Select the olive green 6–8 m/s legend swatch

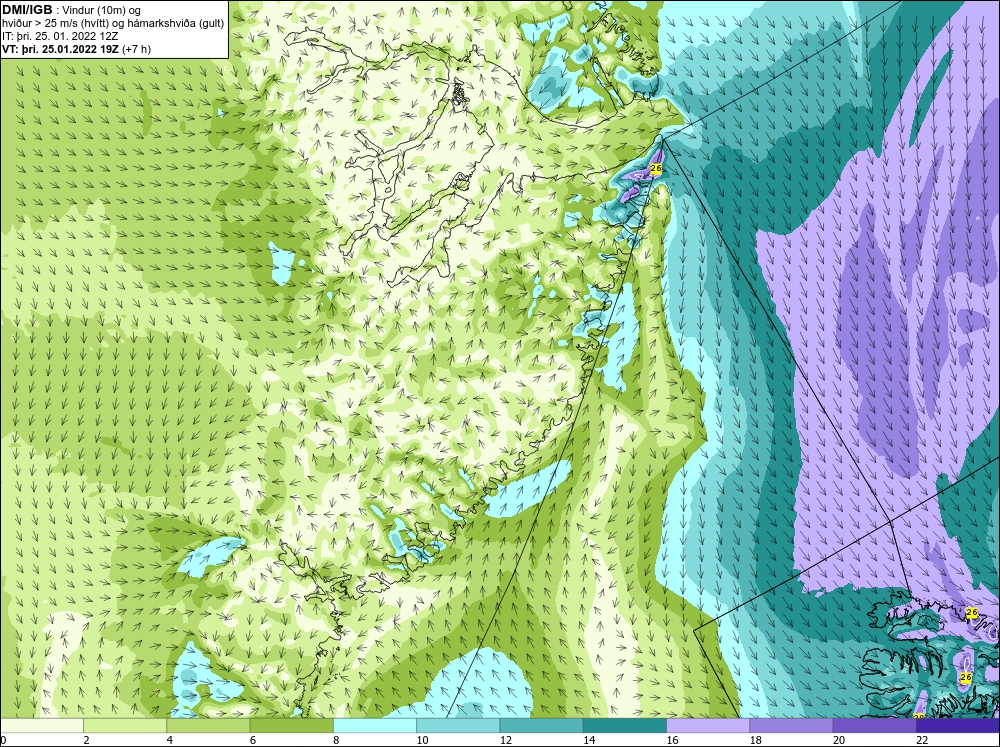(x=291, y=725)
